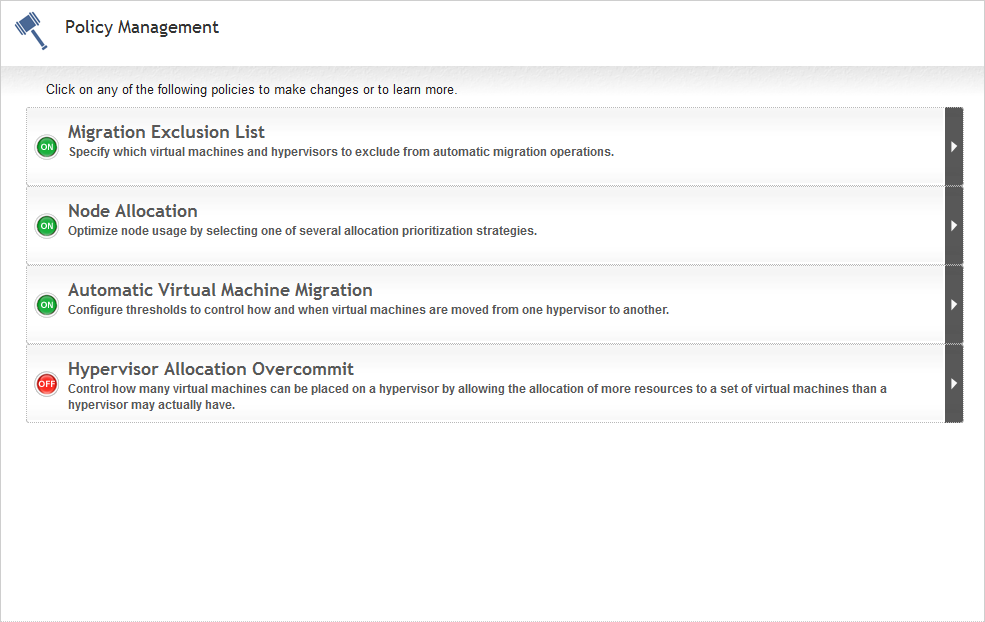Select Migration Exclusion List description text

click(x=341, y=152)
